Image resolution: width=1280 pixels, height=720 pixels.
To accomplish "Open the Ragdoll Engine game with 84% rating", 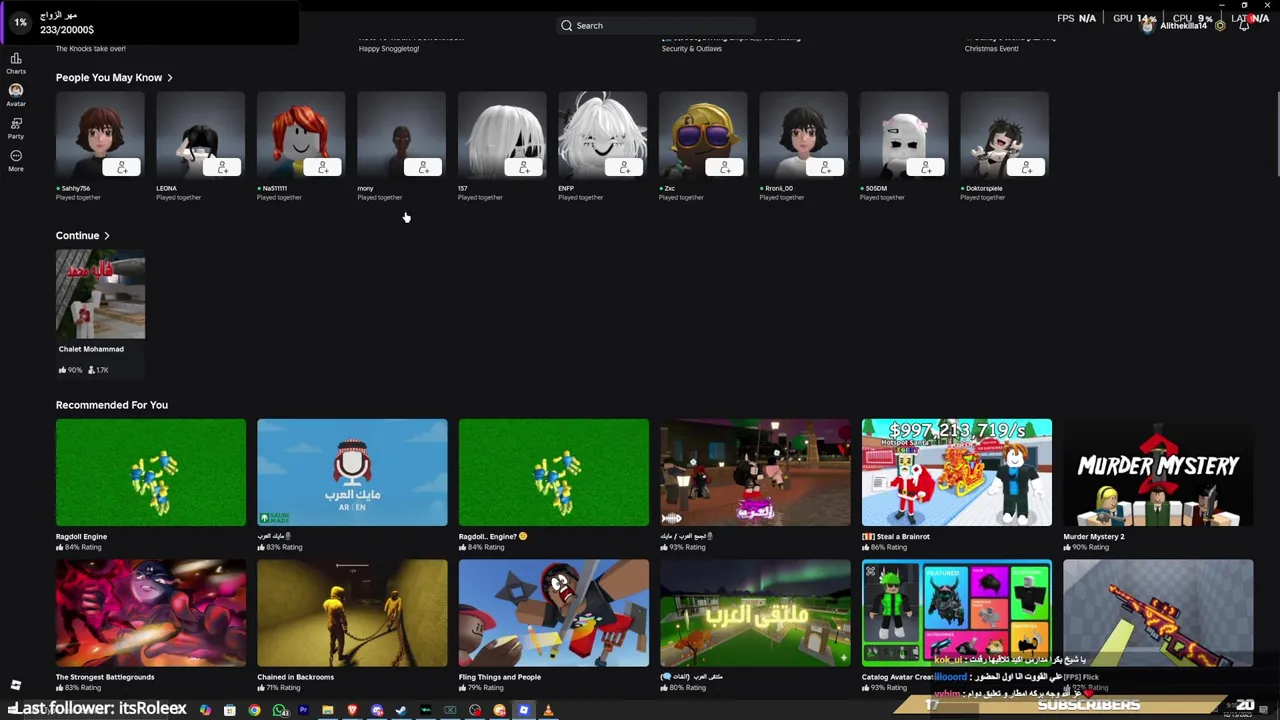I will pos(151,472).
